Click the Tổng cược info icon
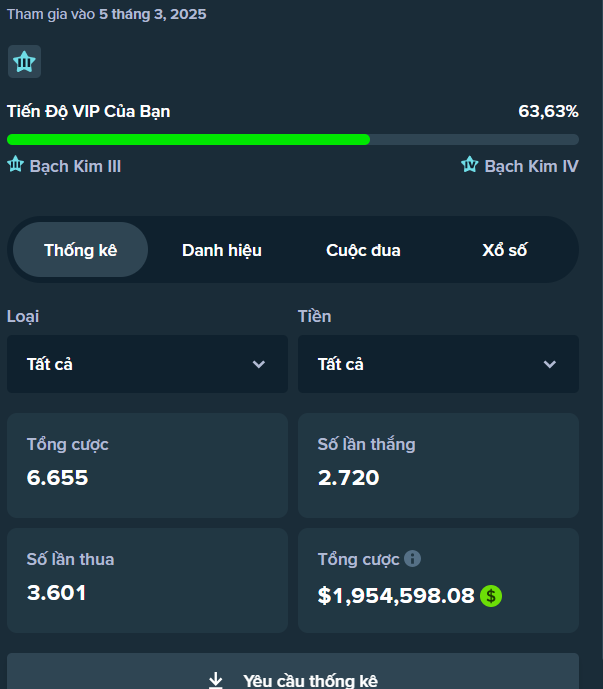The height and width of the screenshot is (689, 603). pyautogui.click(x=412, y=559)
